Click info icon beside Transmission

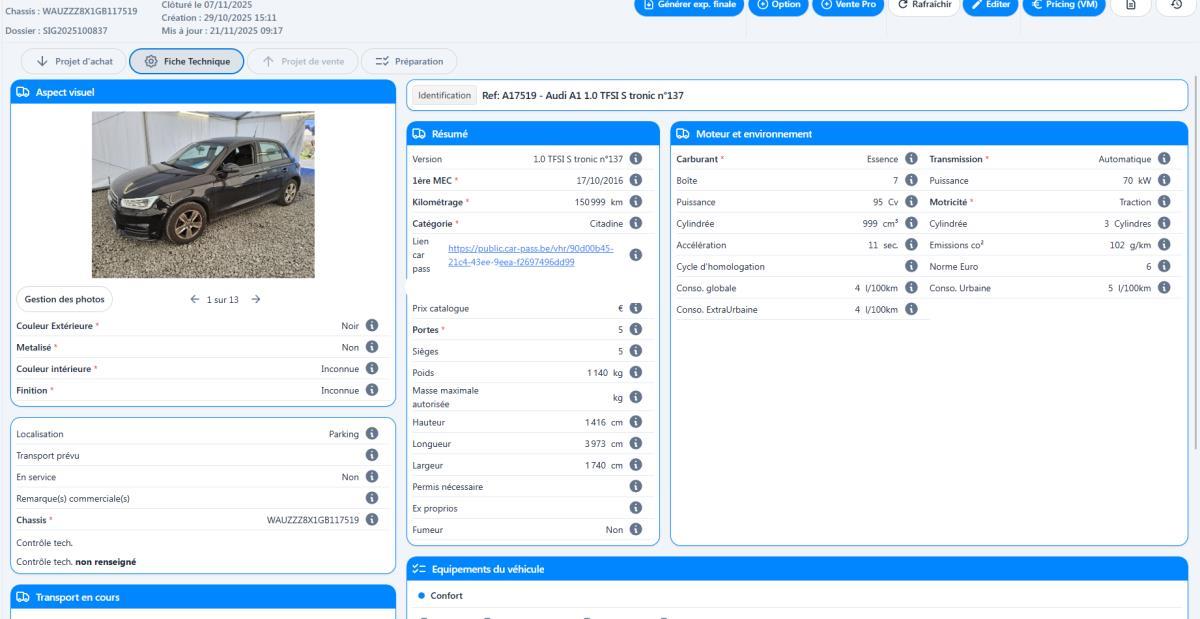[1163, 159]
